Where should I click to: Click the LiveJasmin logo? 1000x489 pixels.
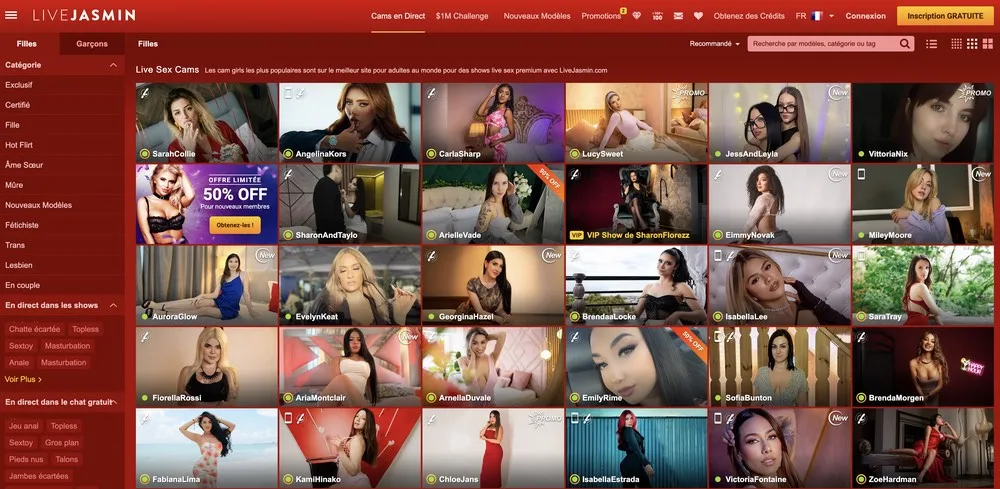coord(84,15)
